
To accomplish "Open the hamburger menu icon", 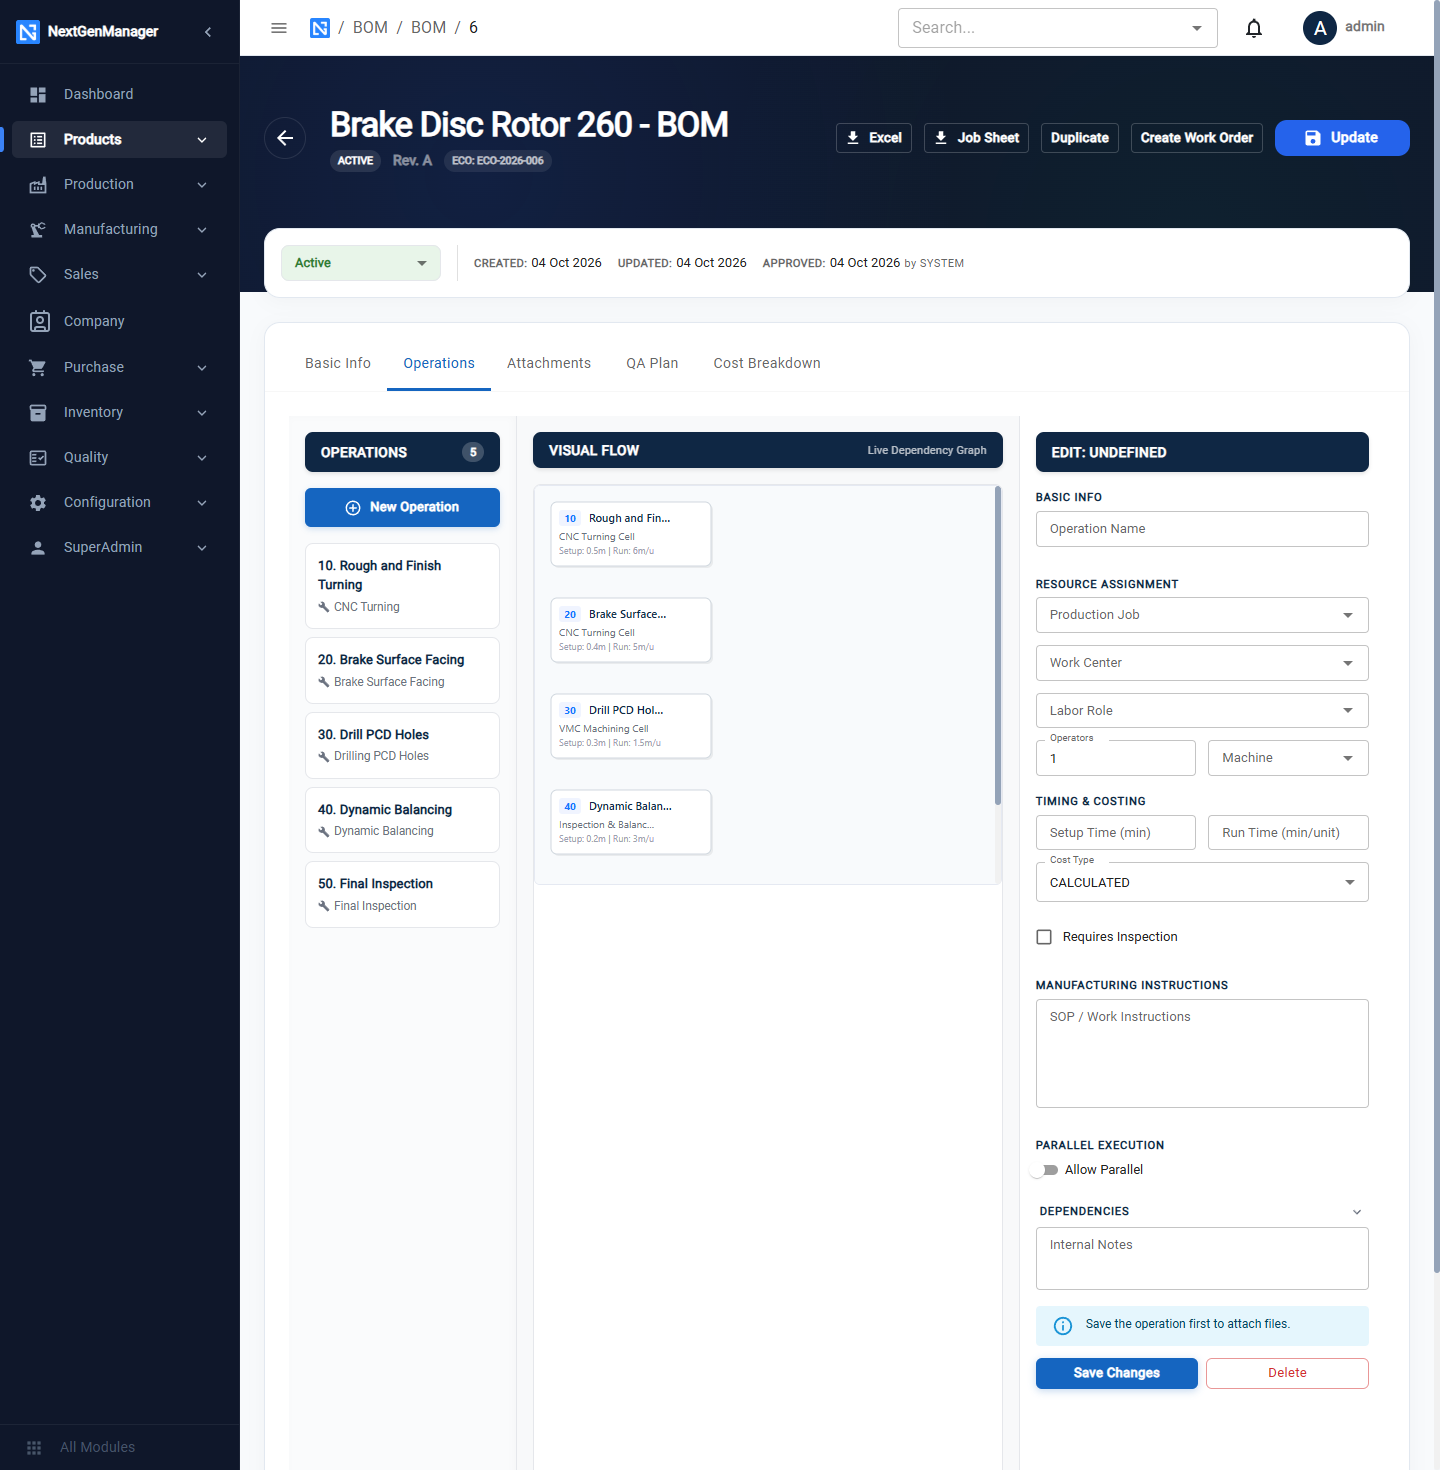I will 279,28.
